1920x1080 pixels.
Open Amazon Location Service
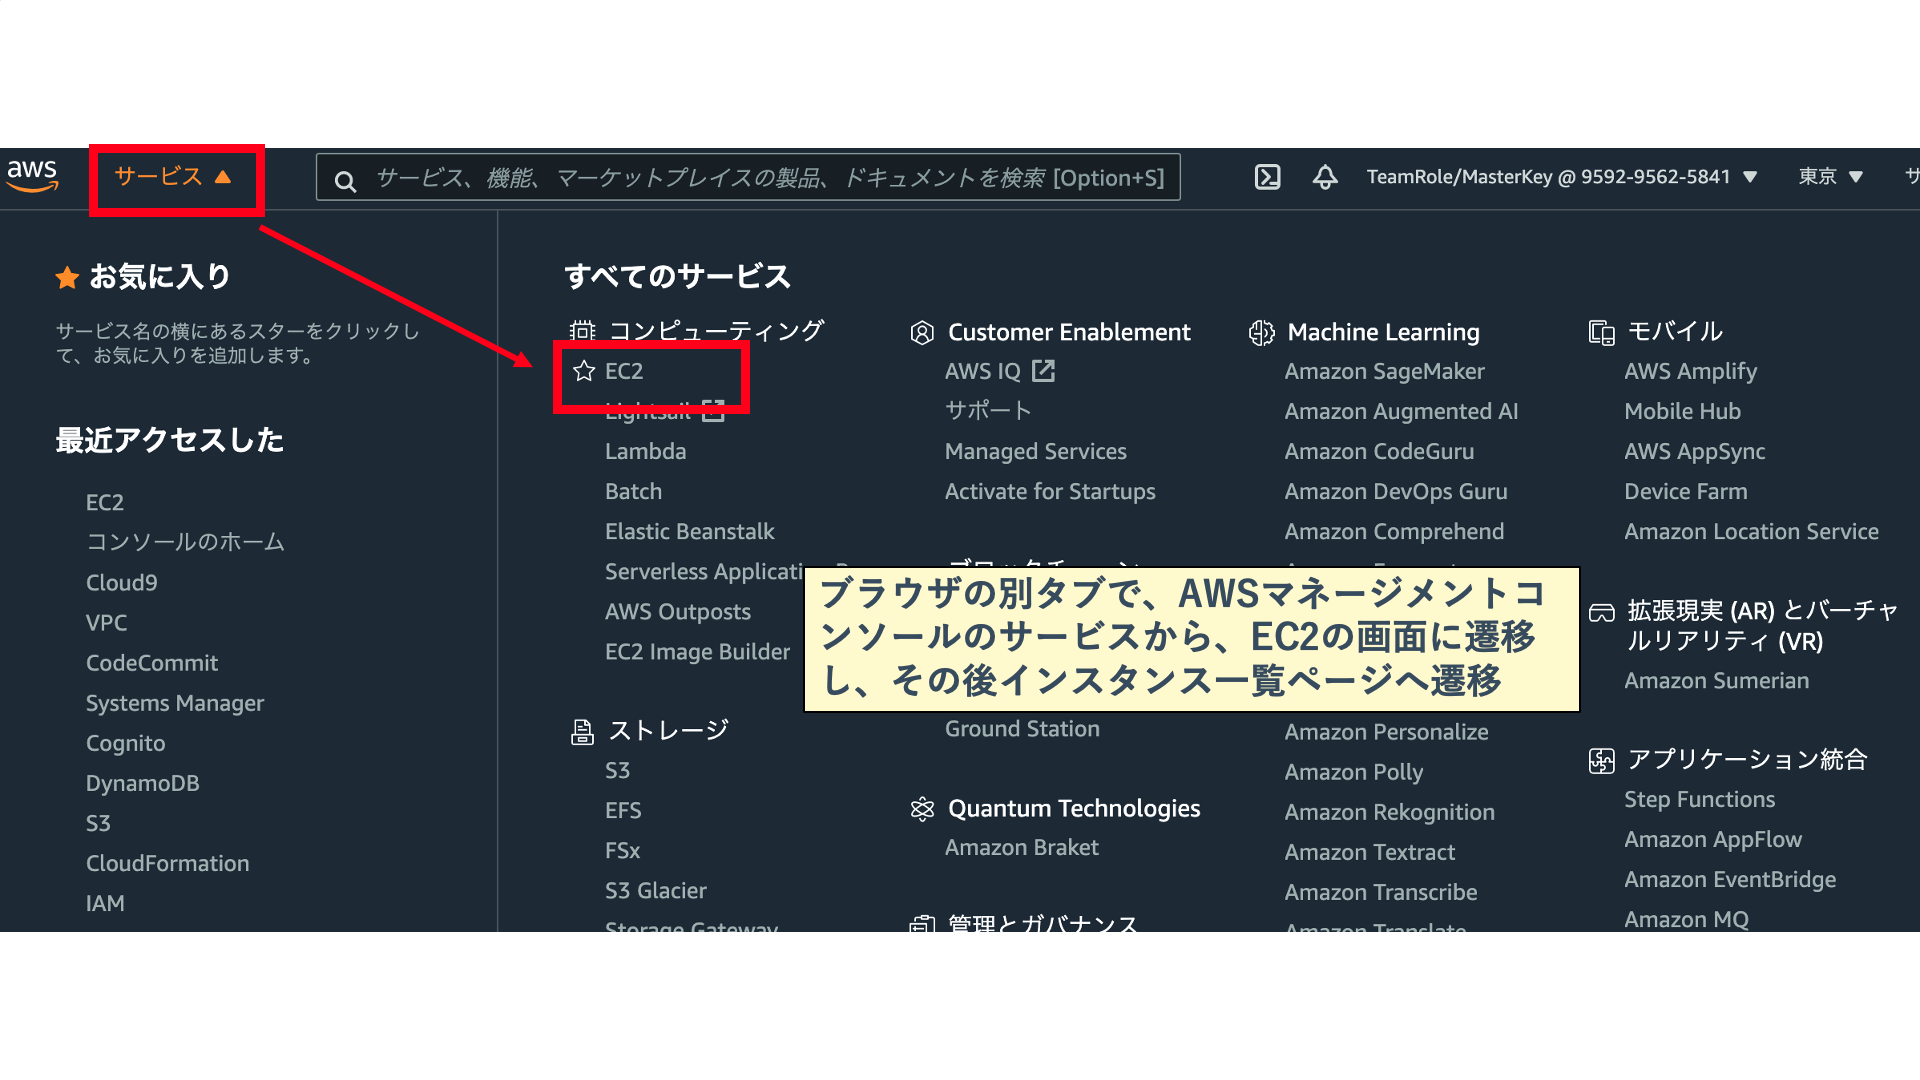point(1751,531)
